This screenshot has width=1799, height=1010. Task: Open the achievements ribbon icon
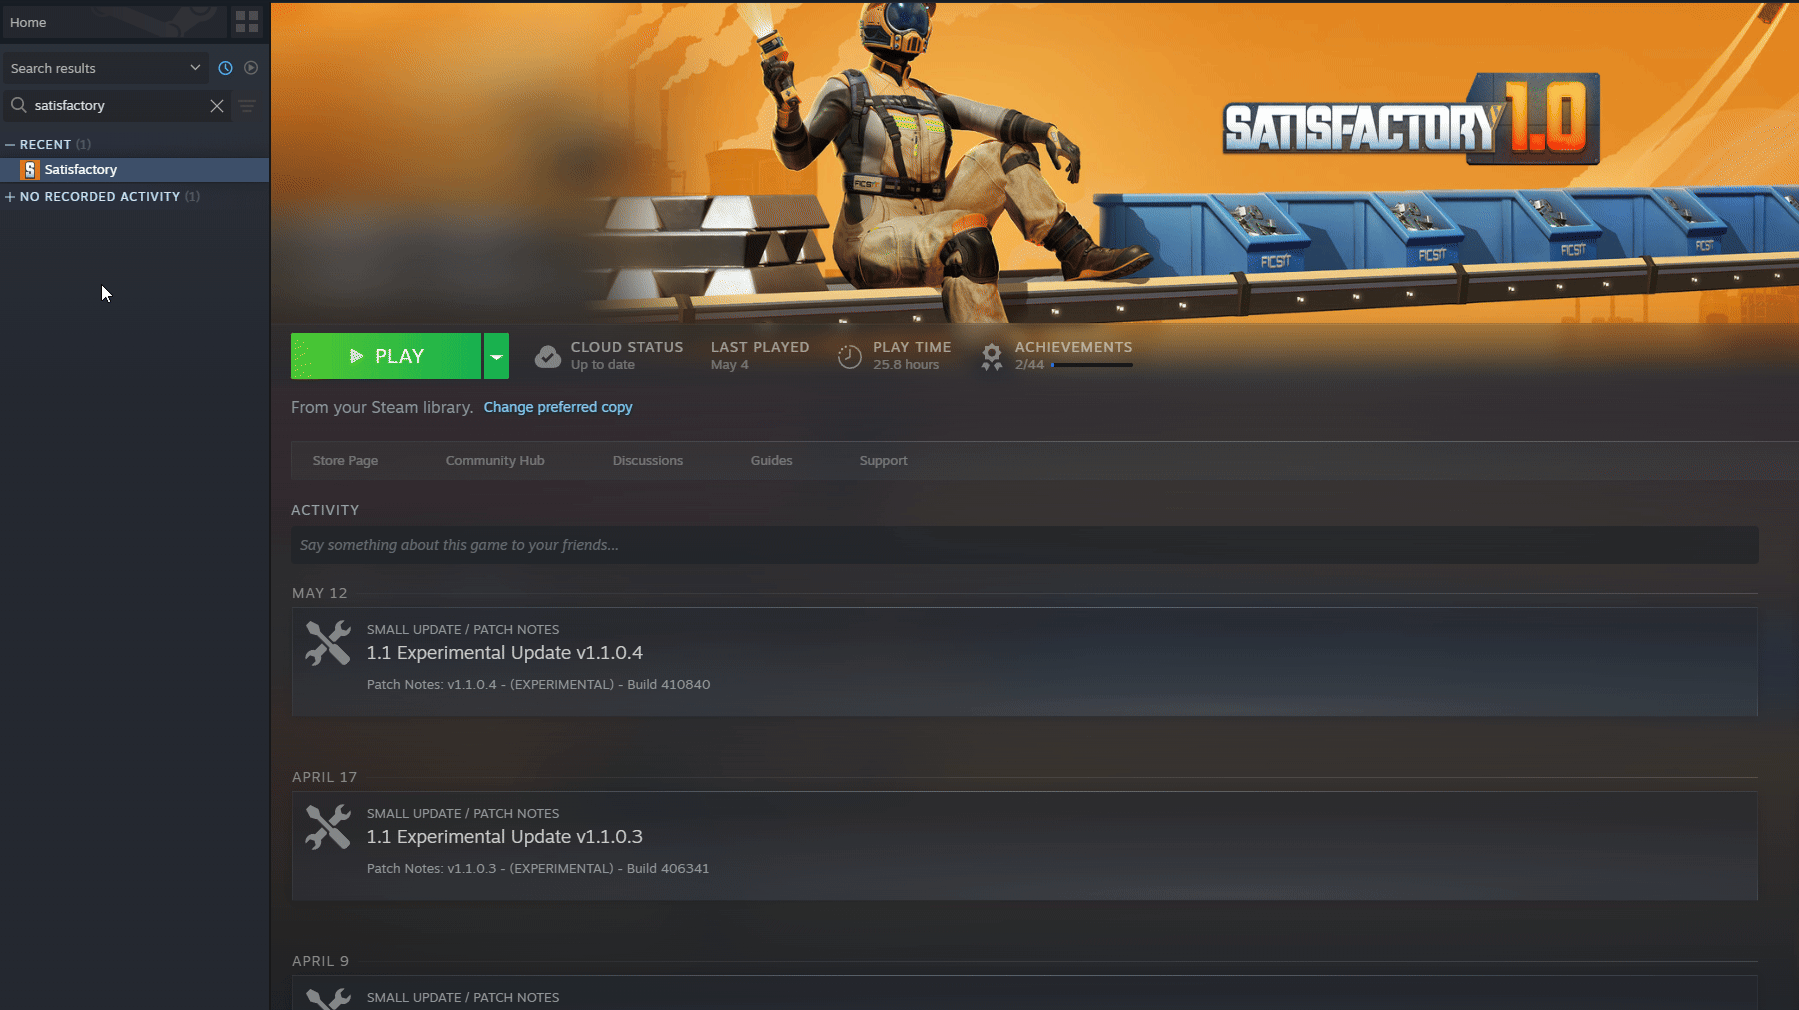(x=991, y=356)
